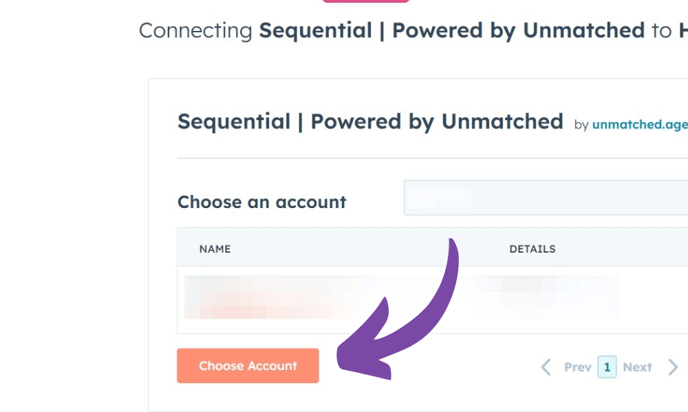Sort by the DETAILS column header
Viewport: 688px width, 412px height.
pyautogui.click(x=532, y=249)
